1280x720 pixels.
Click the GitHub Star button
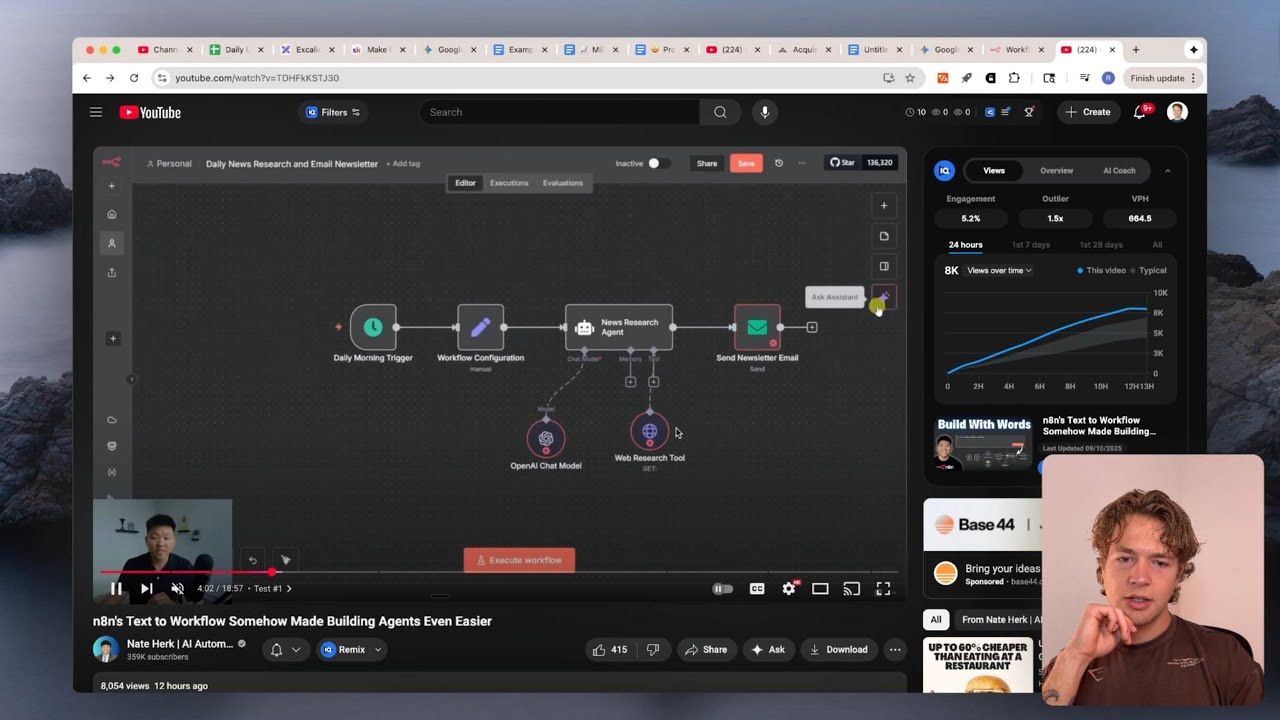click(842, 162)
